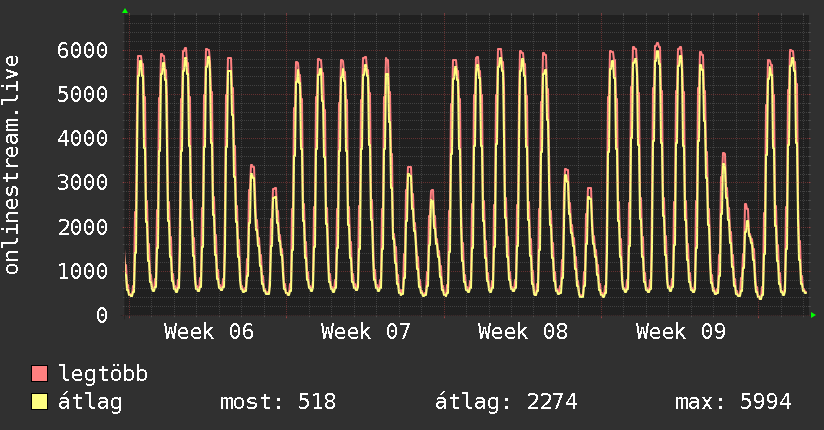Click the 4000 Y-axis value label
Viewport: 824px width, 430px height.
pos(83,139)
